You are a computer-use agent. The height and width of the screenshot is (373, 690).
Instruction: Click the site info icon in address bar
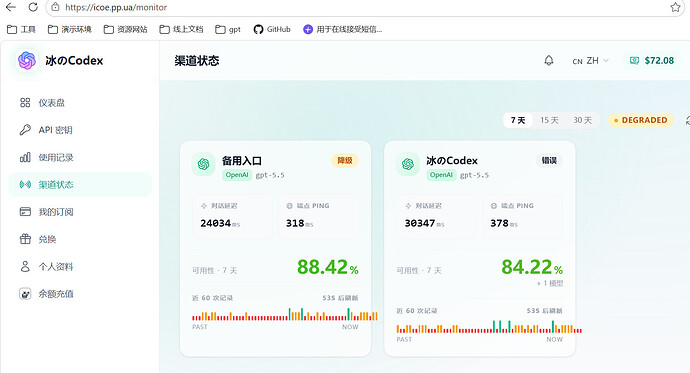(55, 7)
